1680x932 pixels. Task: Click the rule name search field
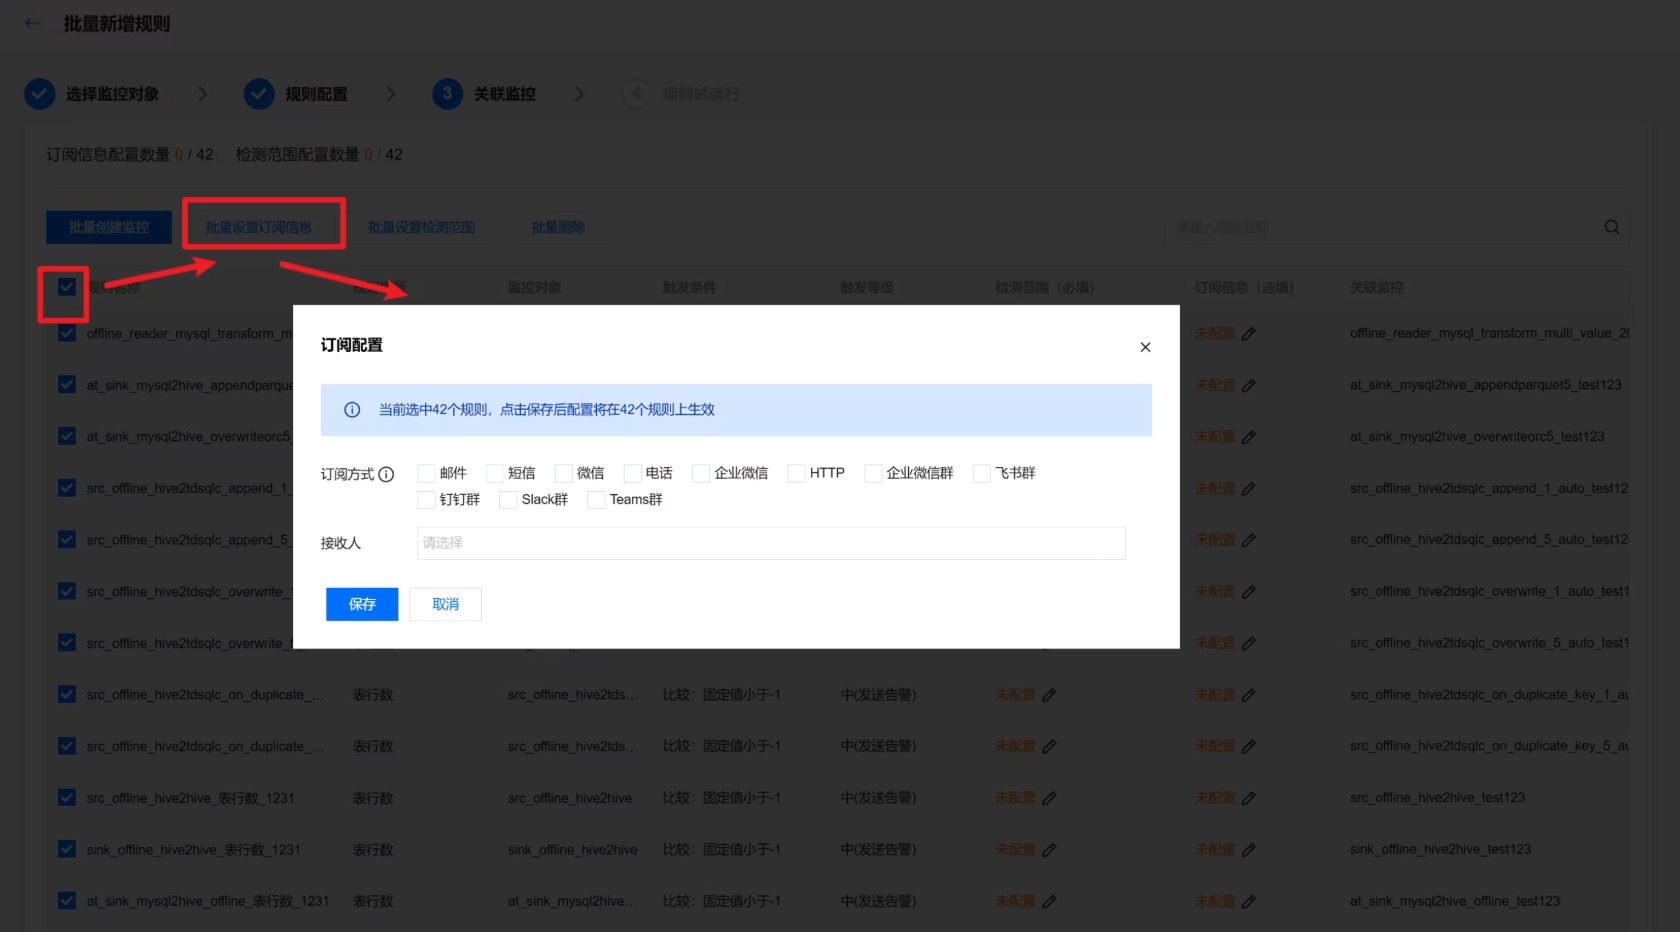(1380, 227)
